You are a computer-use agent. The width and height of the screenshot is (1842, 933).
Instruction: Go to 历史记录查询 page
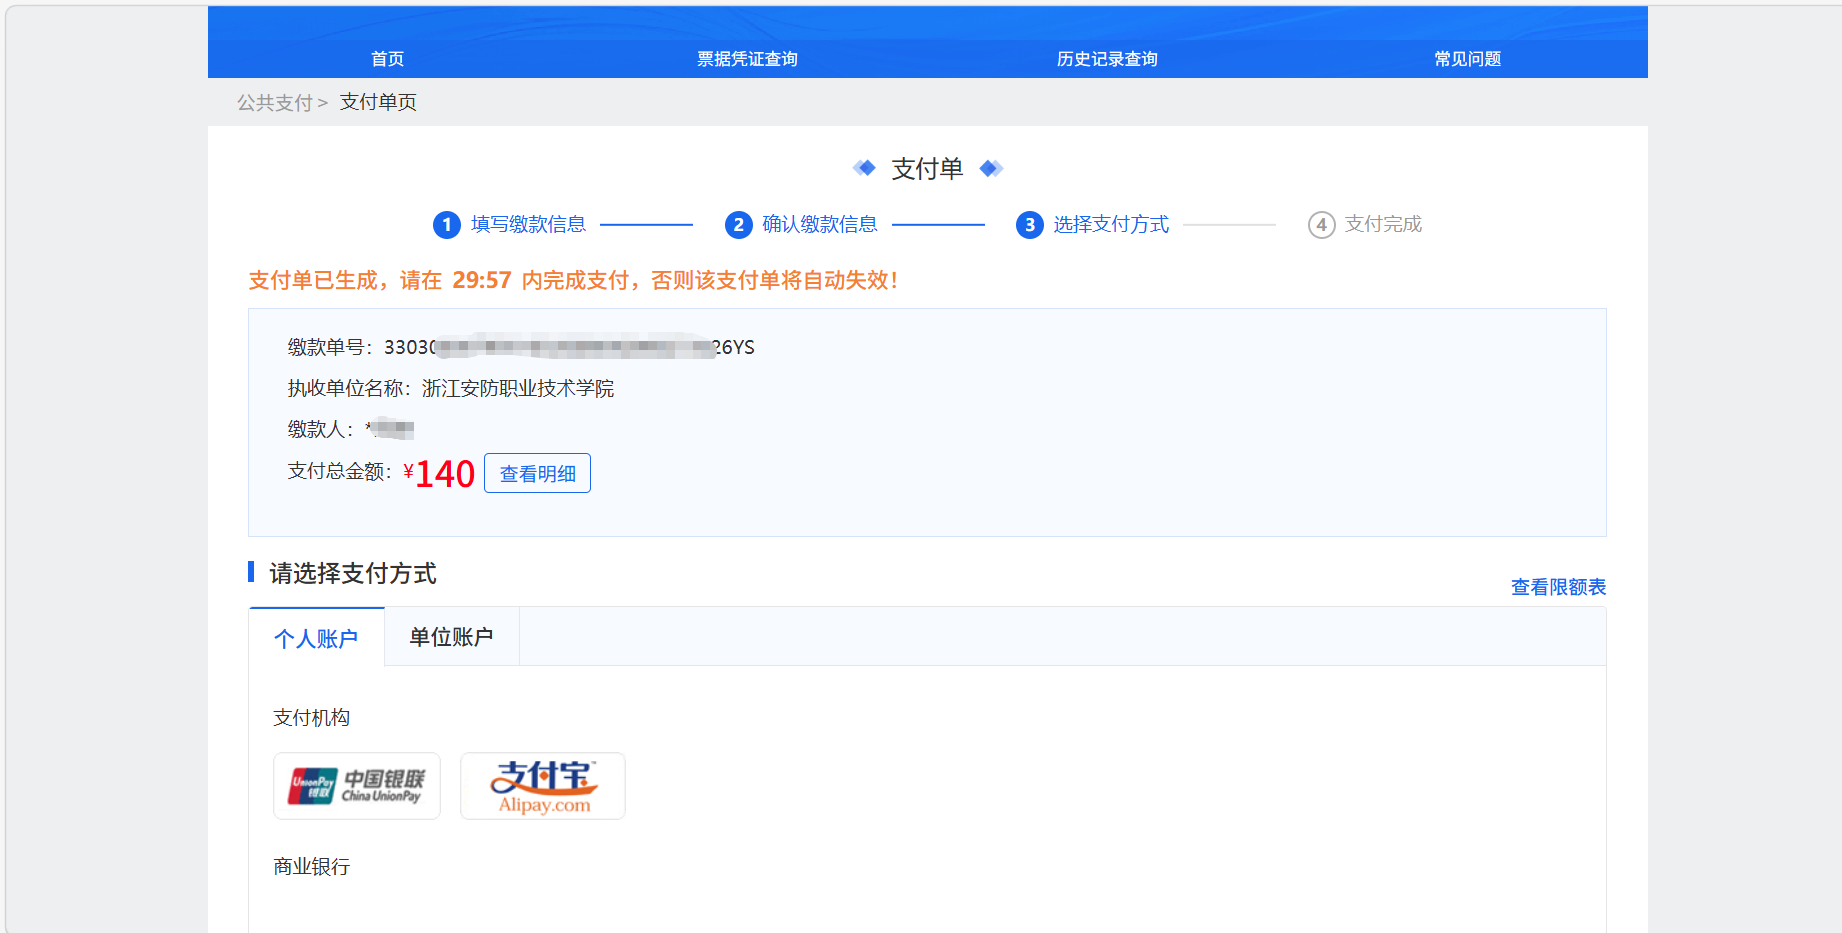coord(1107,59)
